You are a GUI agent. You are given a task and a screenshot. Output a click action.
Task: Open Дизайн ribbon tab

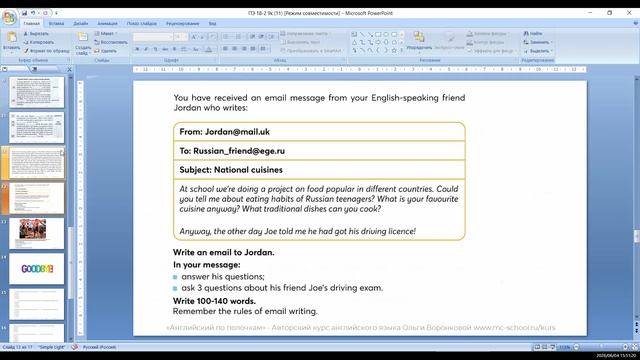point(81,24)
